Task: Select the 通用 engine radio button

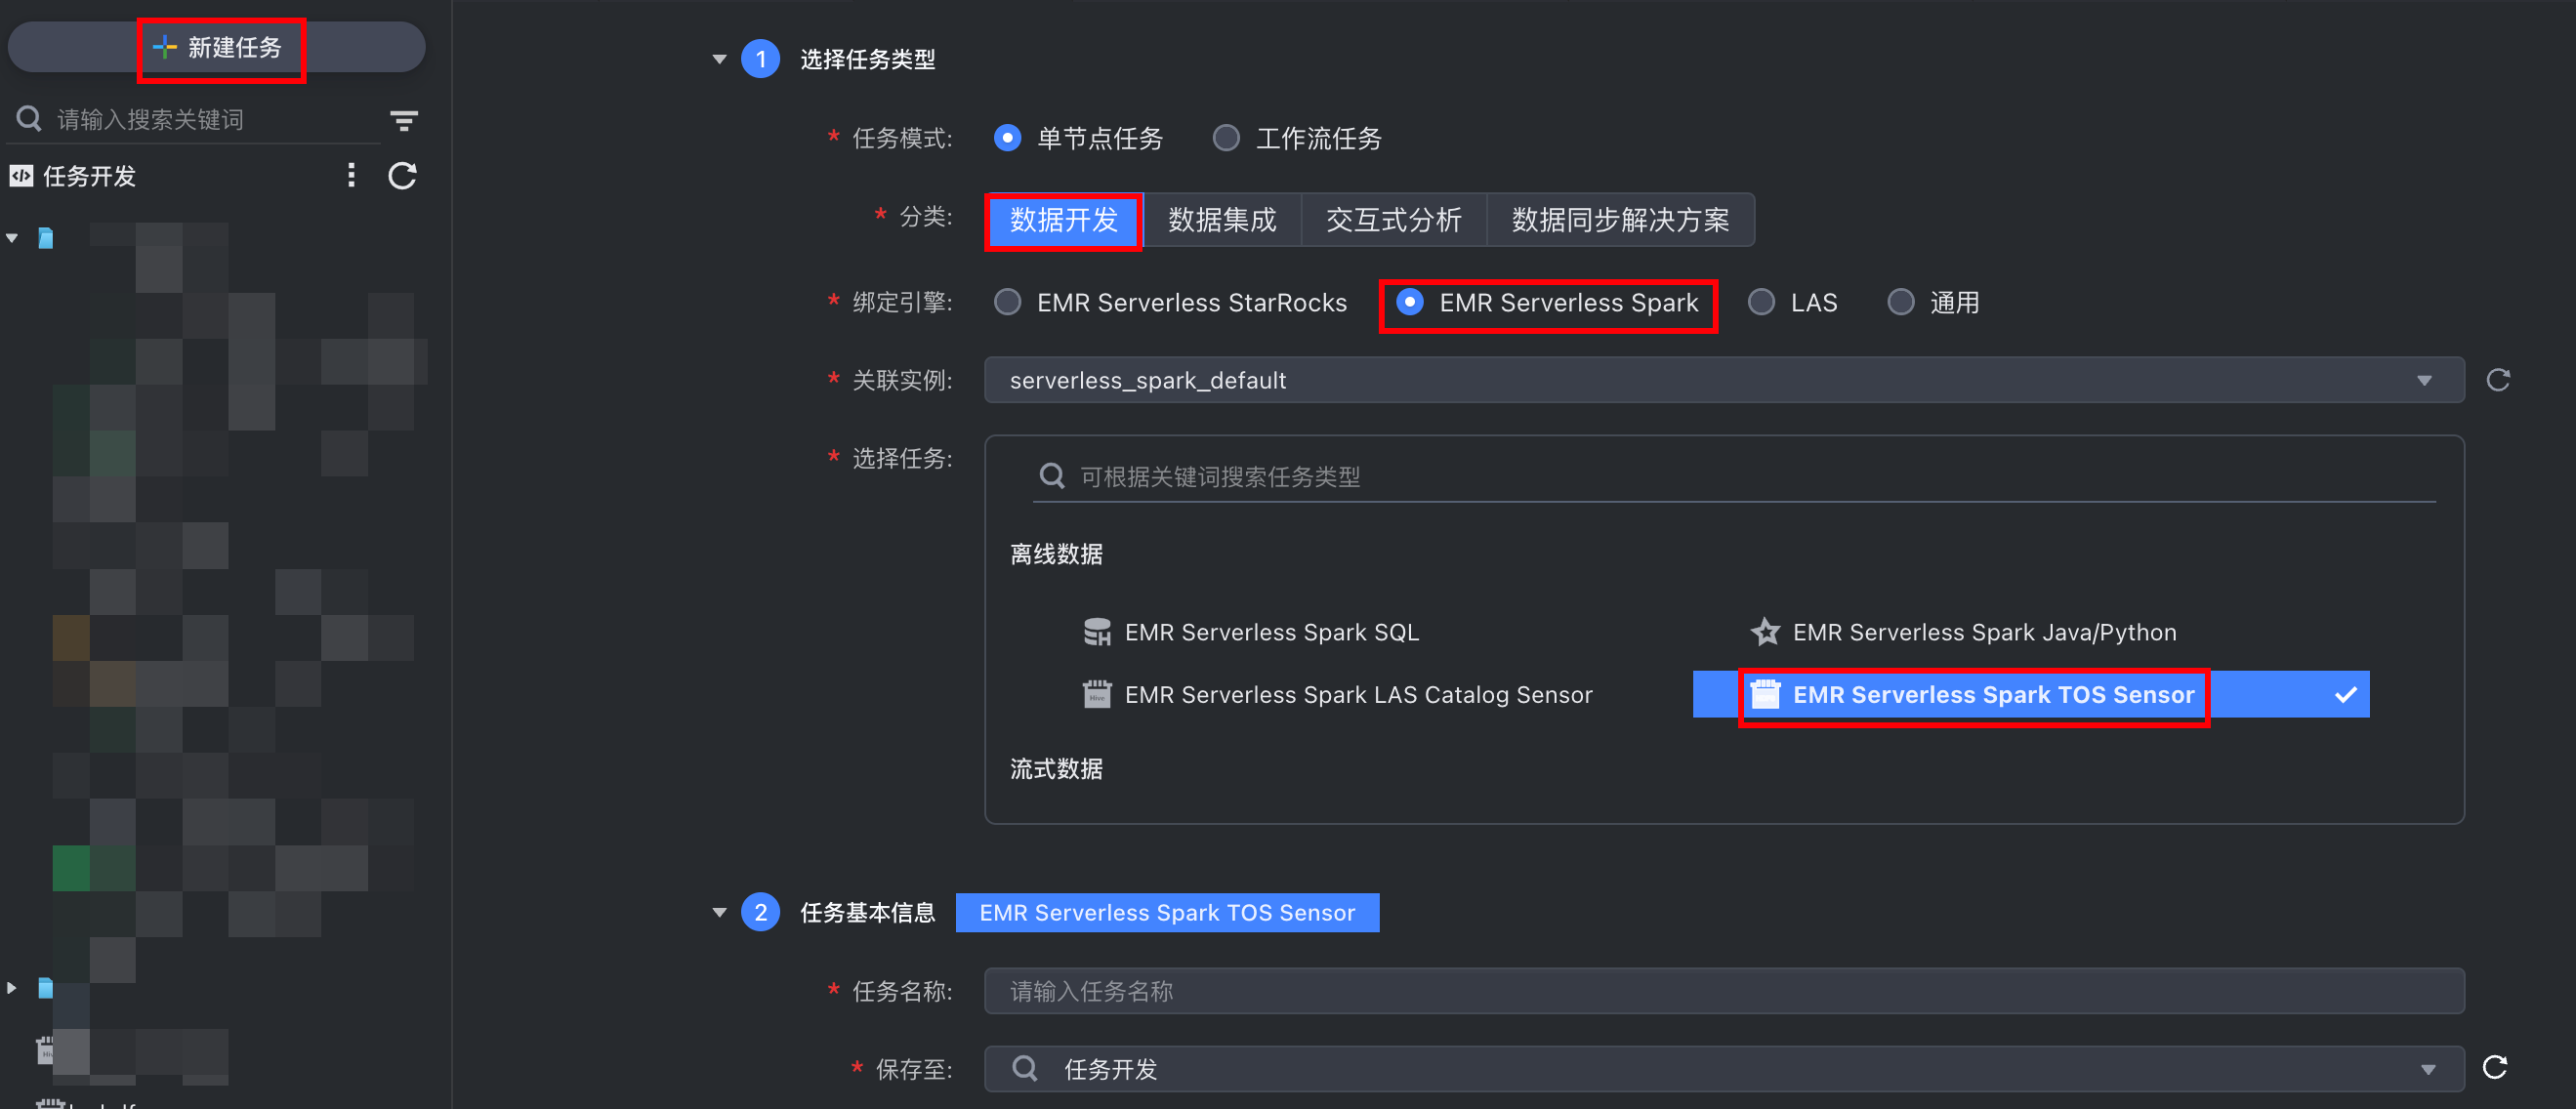Action: (x=1900, y=302)
